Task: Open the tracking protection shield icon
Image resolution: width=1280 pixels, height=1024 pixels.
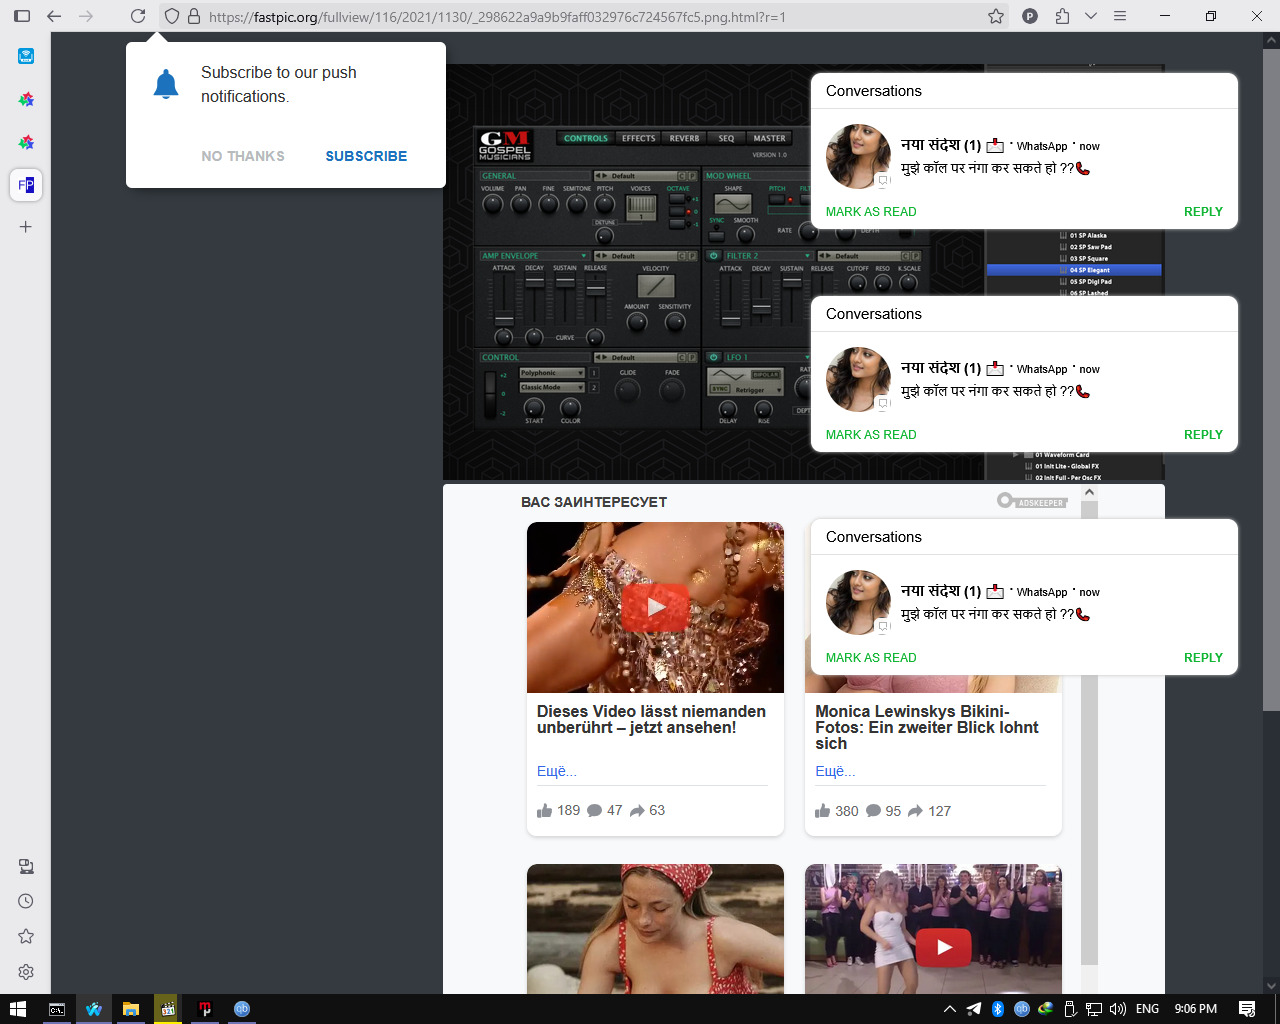Action: (172, 16)
